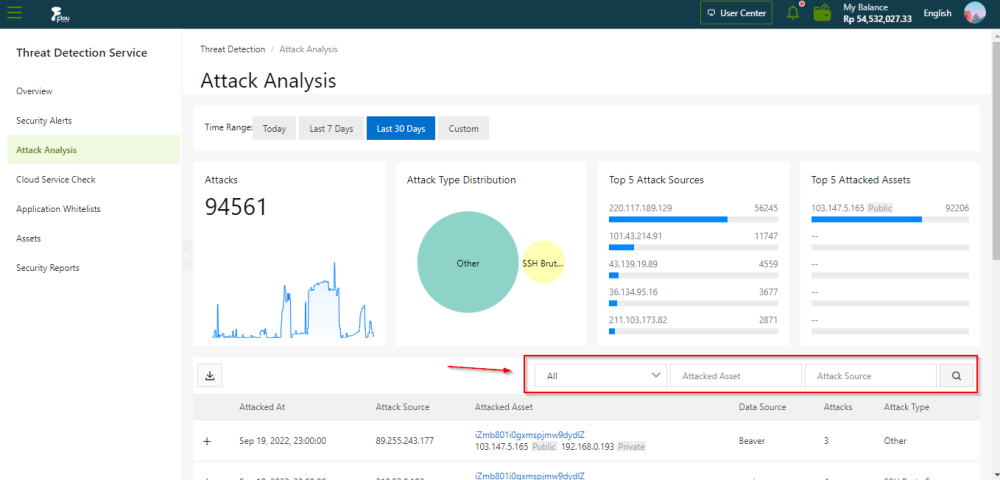Click the total attacks count 94561
Viewport: 1000px width, 480px height.
236,207
